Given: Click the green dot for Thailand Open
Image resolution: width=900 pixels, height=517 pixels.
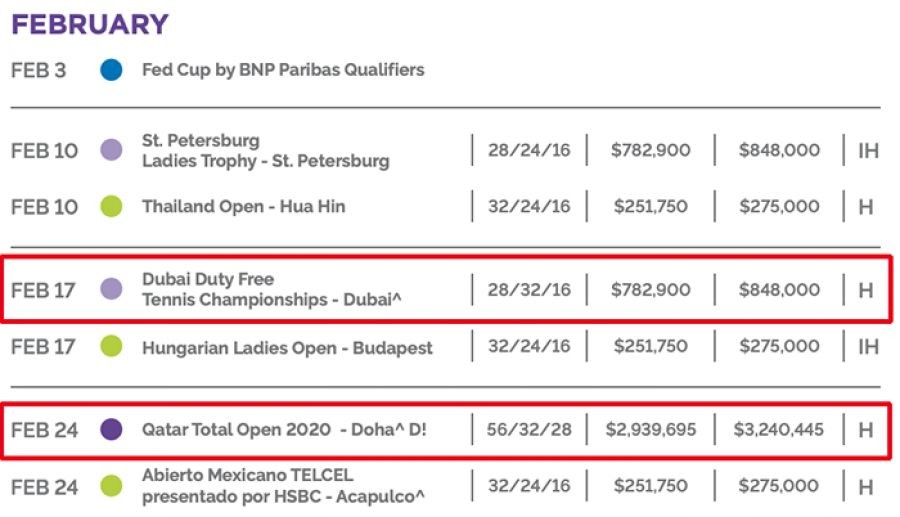Looking at the screenshot, I should (111, 207).
